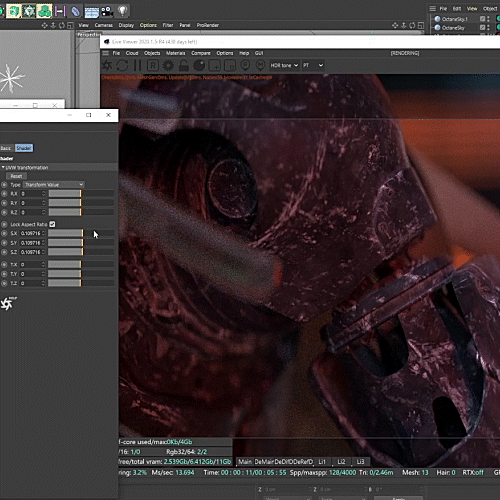Click the green hexagonal generator icon
Image resolution: width=500 pixels, height=500 pixels.
[x=29, y=11]
